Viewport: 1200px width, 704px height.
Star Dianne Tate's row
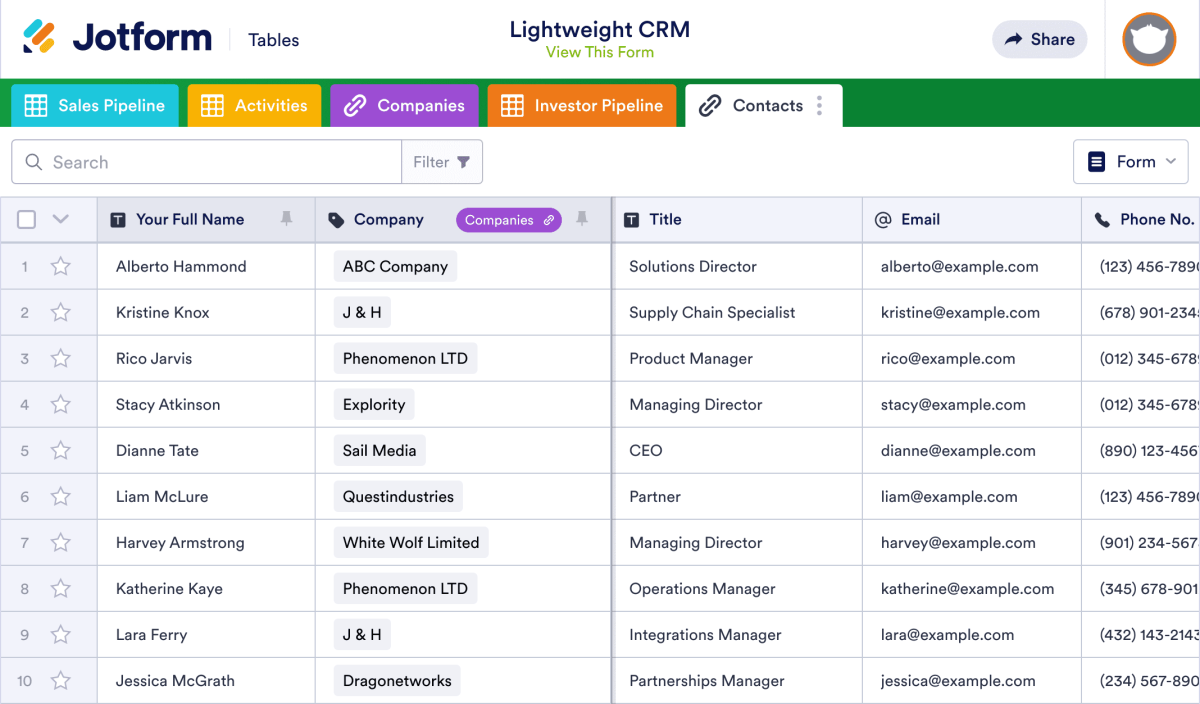coord(61,450)
